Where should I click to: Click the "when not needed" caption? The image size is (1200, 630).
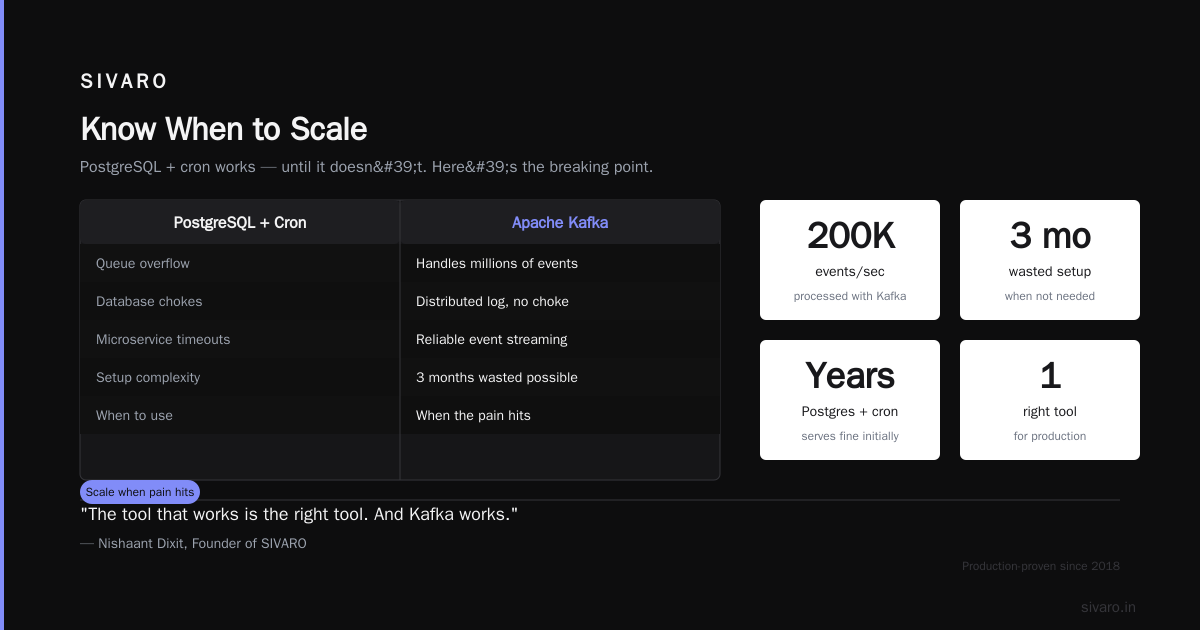point(1050,296)
